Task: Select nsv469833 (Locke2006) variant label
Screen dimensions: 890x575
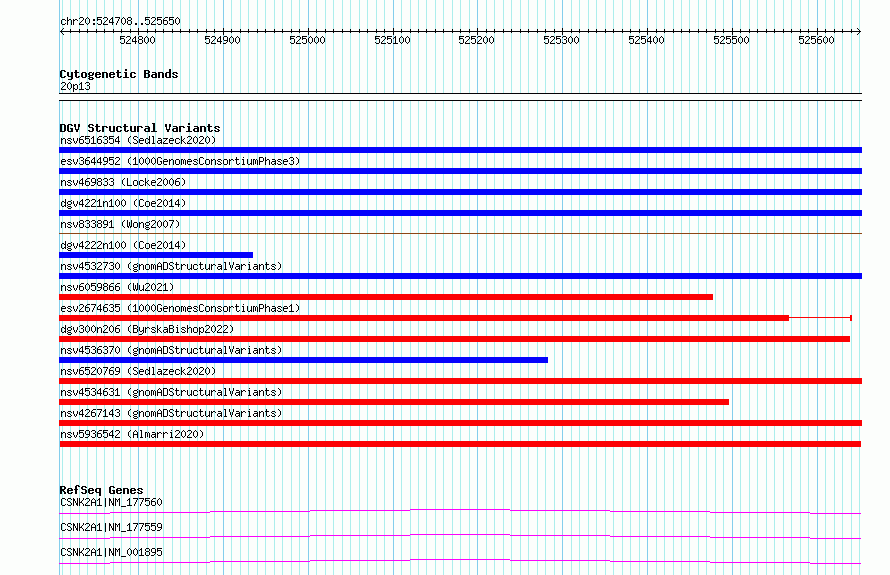Action: (123, 182)
